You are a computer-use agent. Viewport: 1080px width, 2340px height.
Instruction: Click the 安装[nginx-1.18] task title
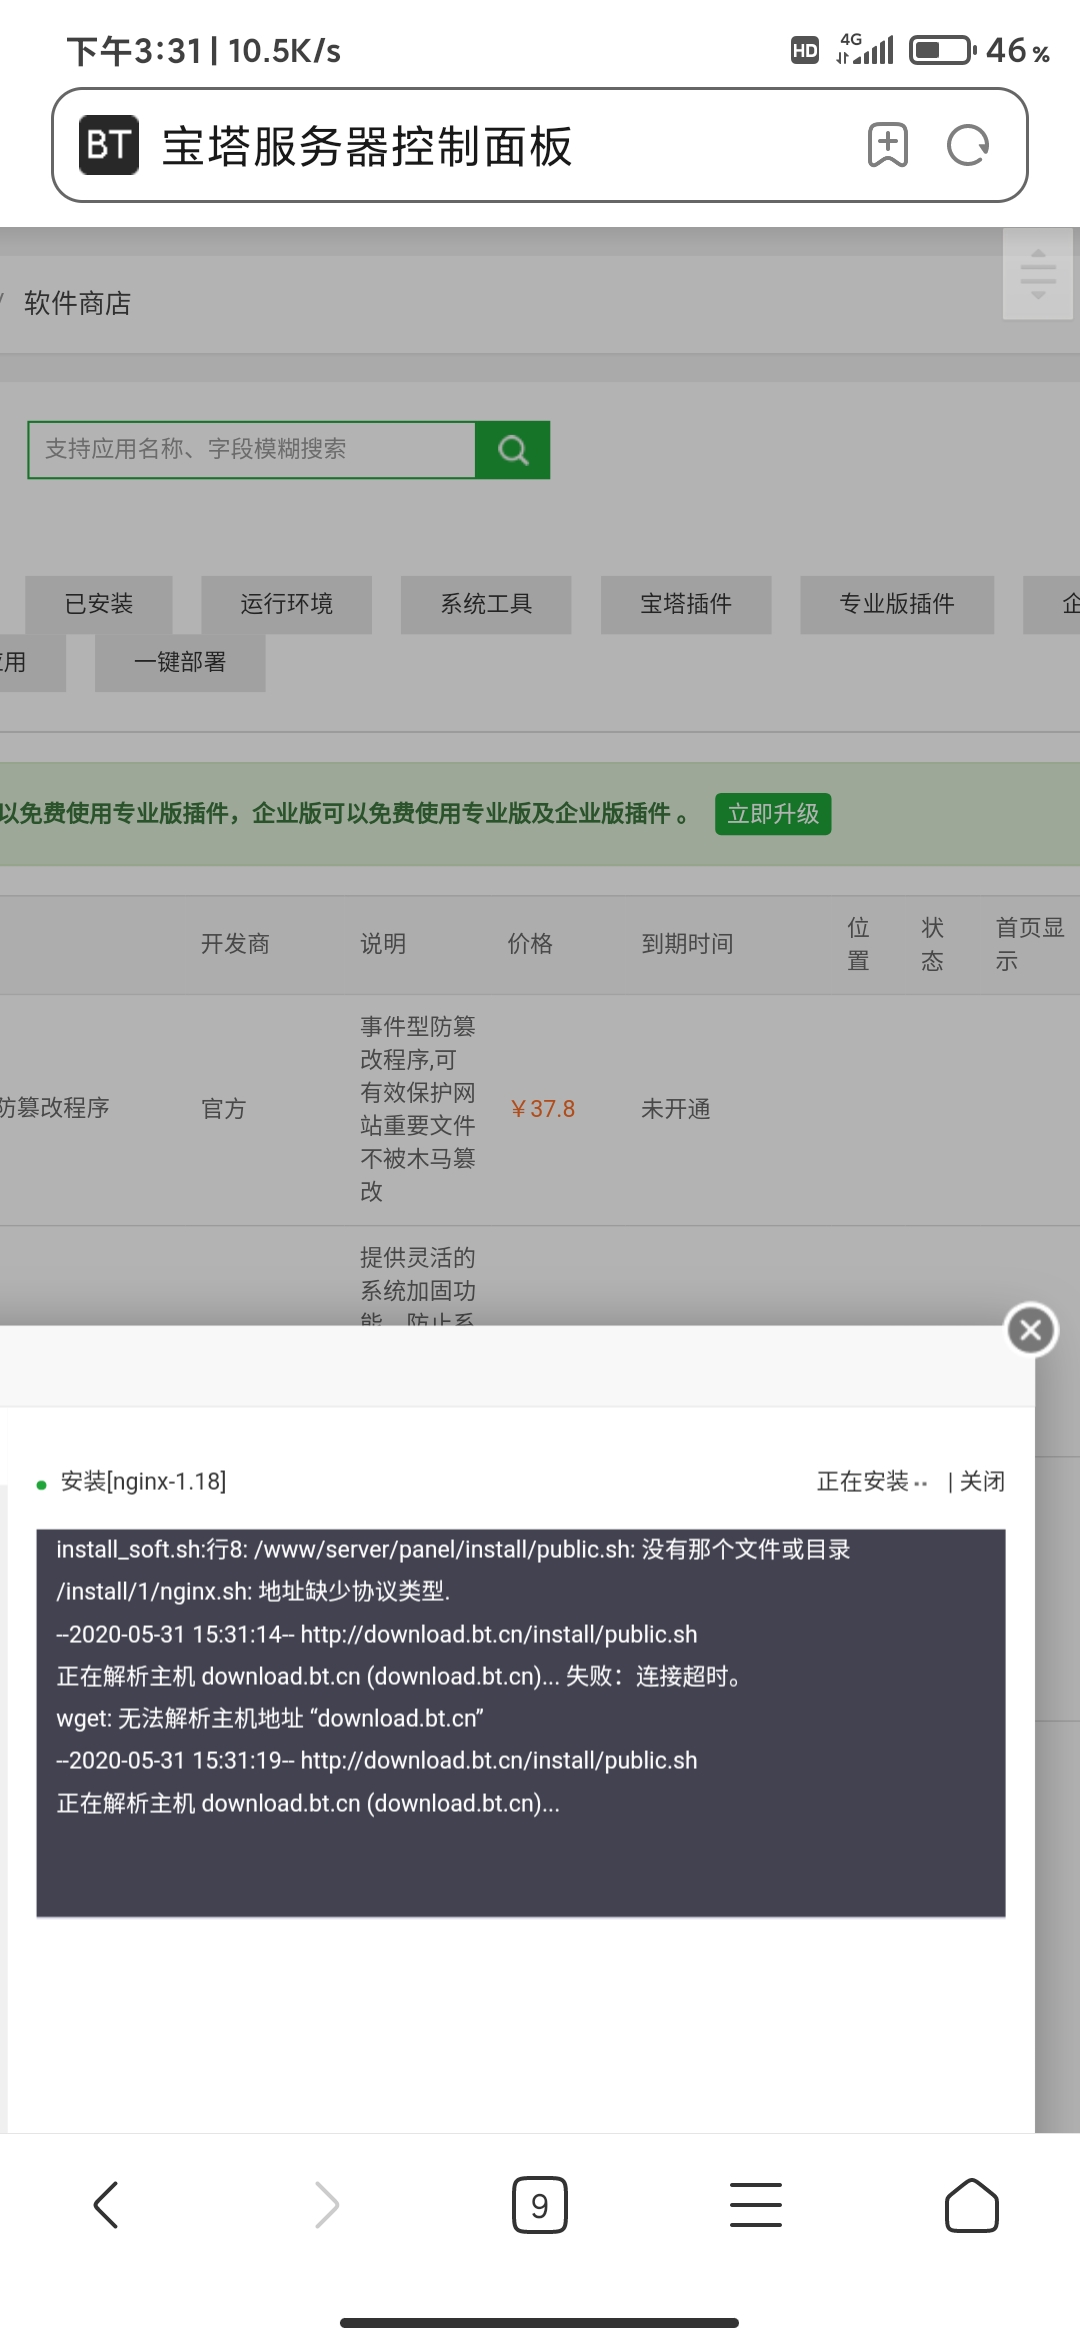[144, 1481]
